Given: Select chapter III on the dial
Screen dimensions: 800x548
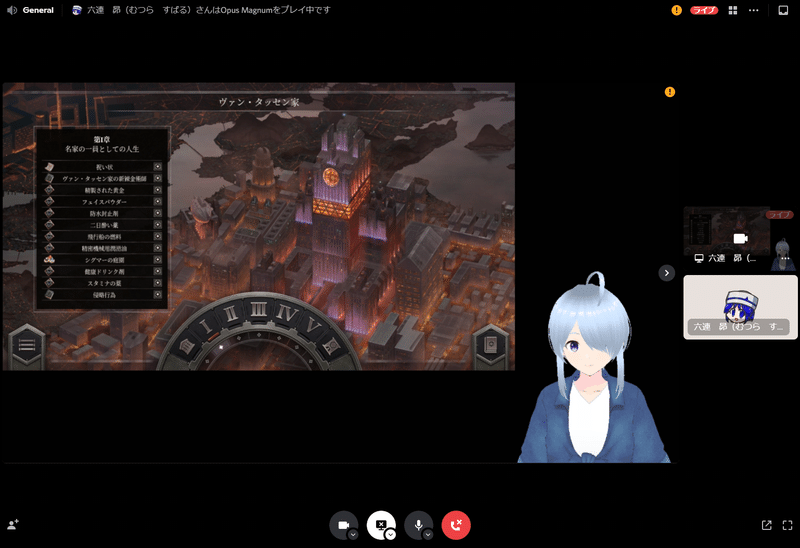Looking at the screenshot, I should point(258,309).
